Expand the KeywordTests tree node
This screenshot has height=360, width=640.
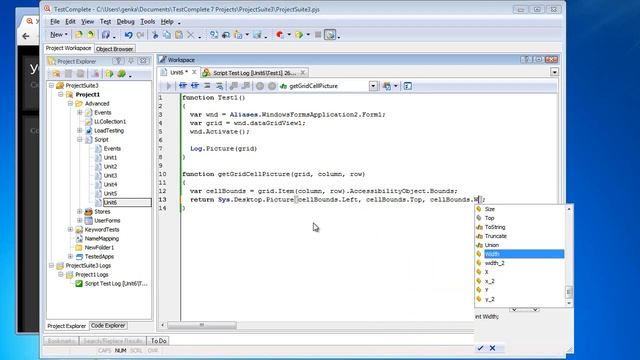pyautogui.click(x=70, y=229)
